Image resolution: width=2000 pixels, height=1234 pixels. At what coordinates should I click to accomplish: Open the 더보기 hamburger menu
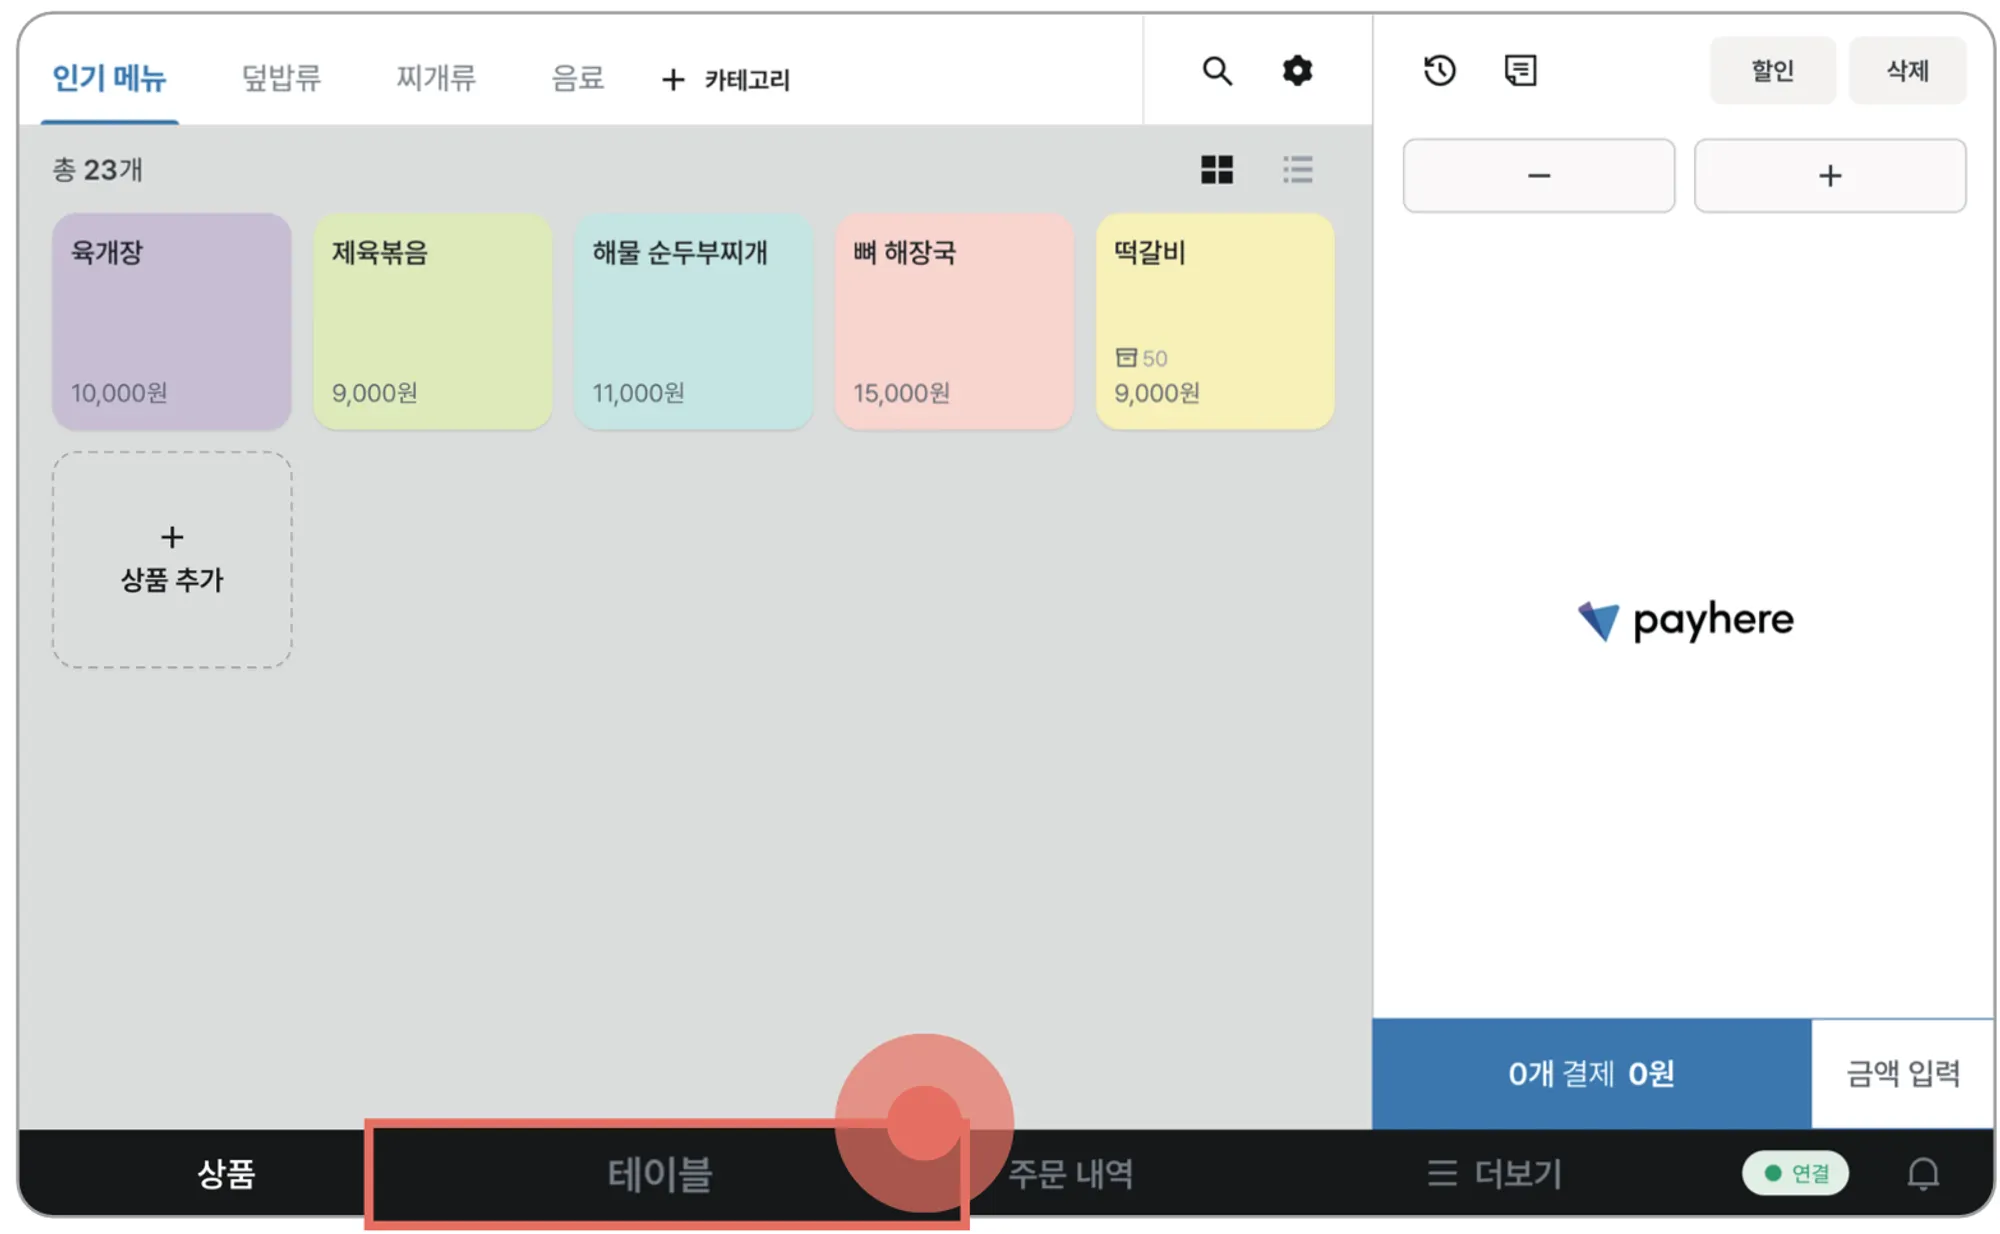[x=1495, y=1173]
